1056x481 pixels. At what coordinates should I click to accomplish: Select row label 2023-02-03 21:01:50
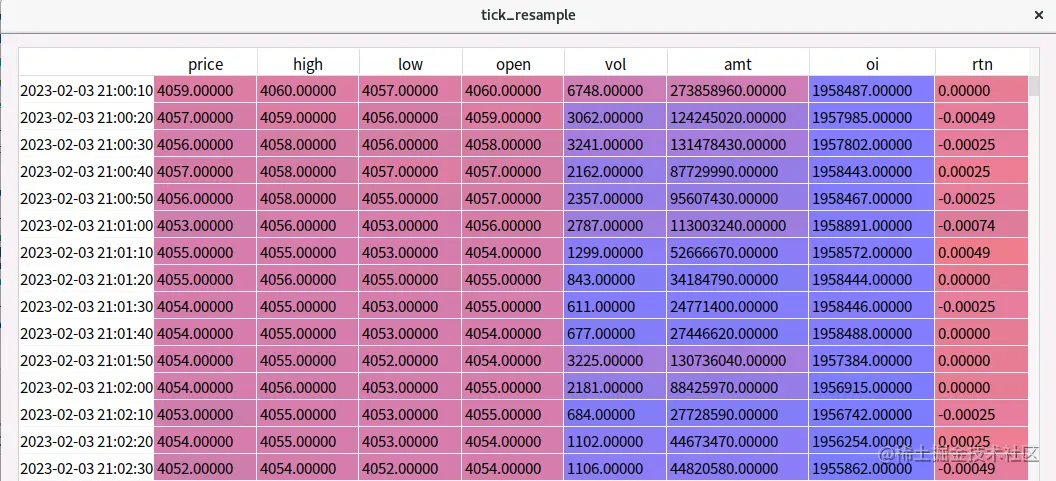tap(86, 360)
